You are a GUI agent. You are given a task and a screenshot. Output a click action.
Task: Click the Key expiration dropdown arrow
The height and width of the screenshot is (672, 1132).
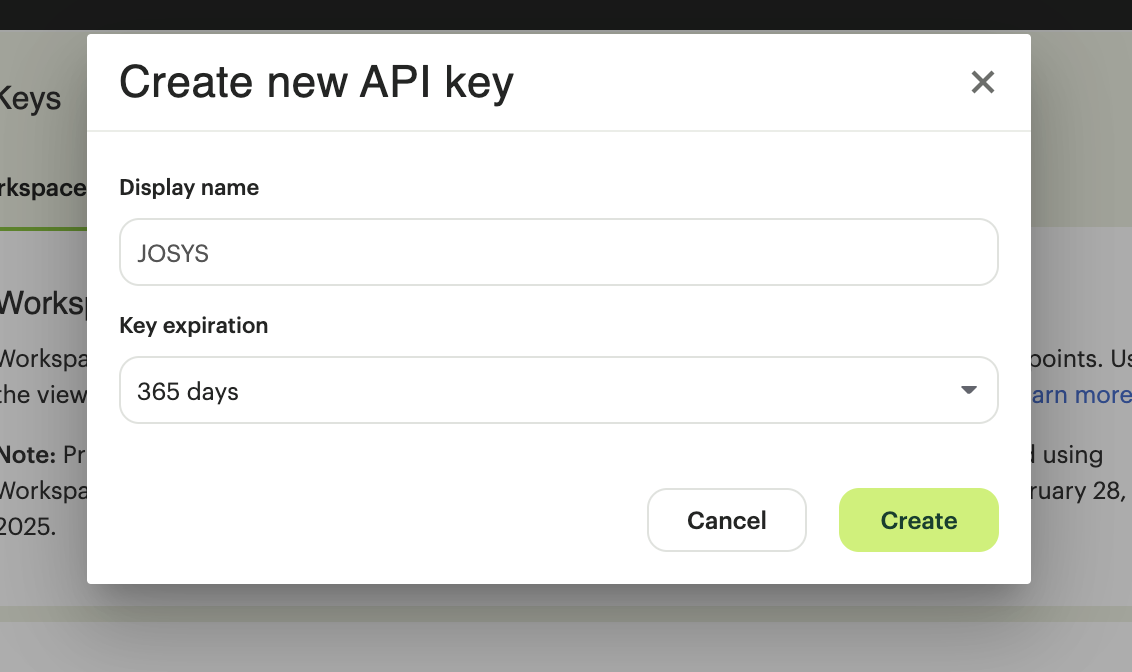pyautogui.click(x=968, y=390)
